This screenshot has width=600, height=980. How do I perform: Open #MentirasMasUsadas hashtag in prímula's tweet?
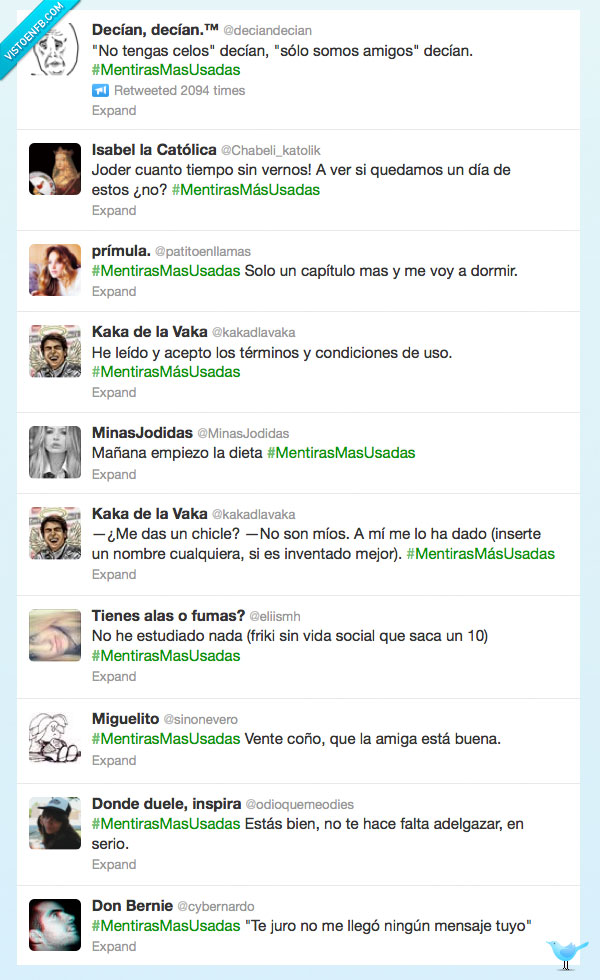pyautogui.click(x=166, y=271)
